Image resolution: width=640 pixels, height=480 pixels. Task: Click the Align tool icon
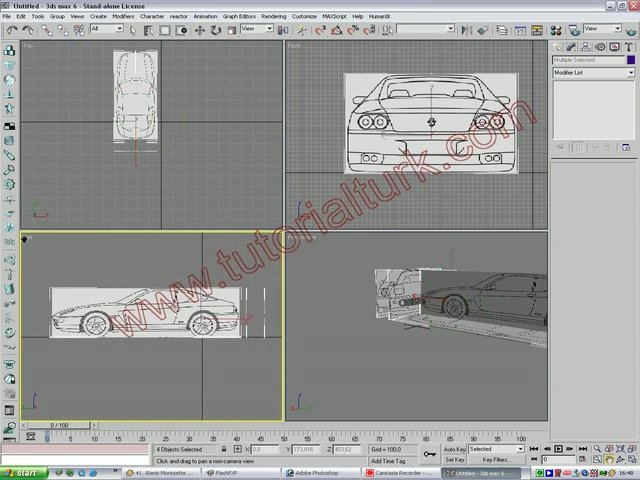pyautogui.click(x=483, y=30)
